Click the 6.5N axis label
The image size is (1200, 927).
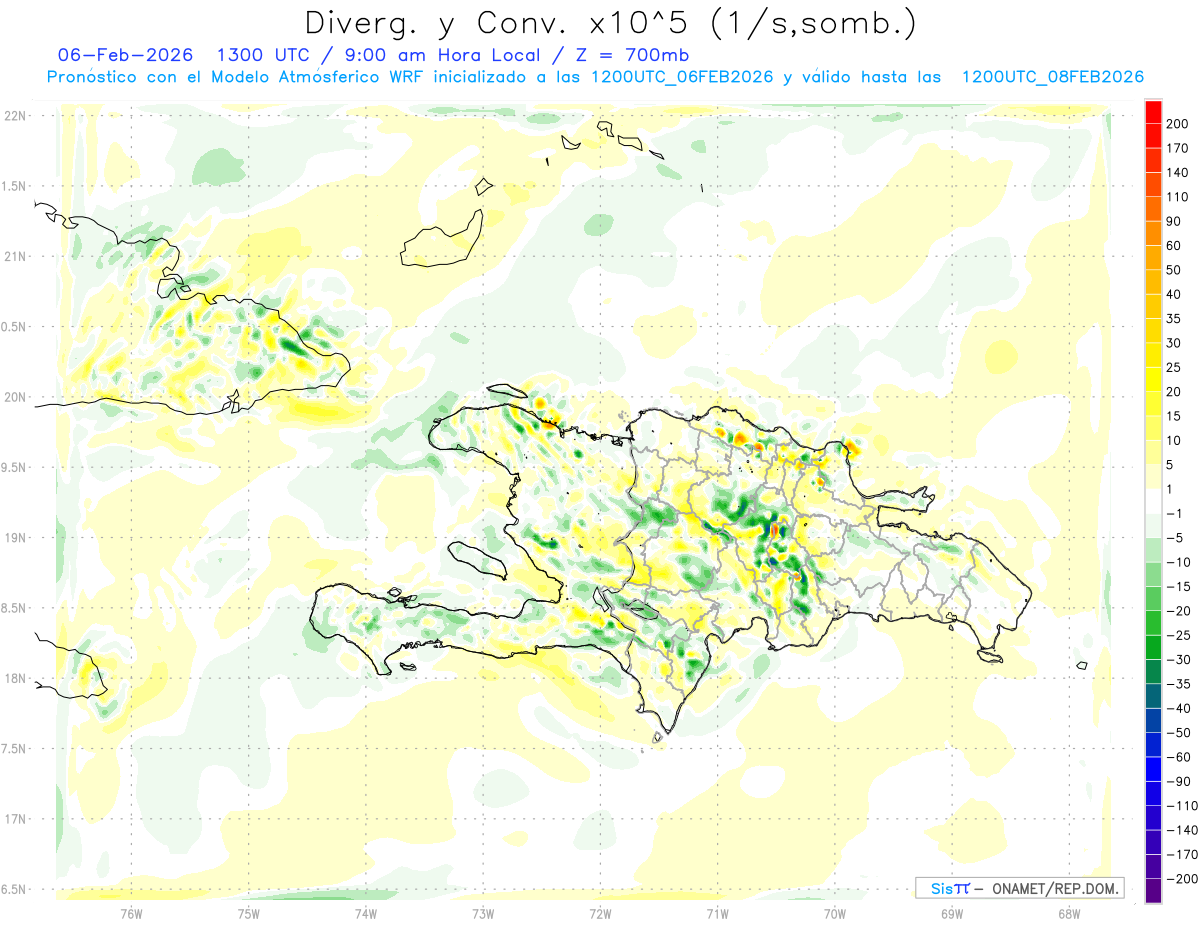click(x=15, y=890)
